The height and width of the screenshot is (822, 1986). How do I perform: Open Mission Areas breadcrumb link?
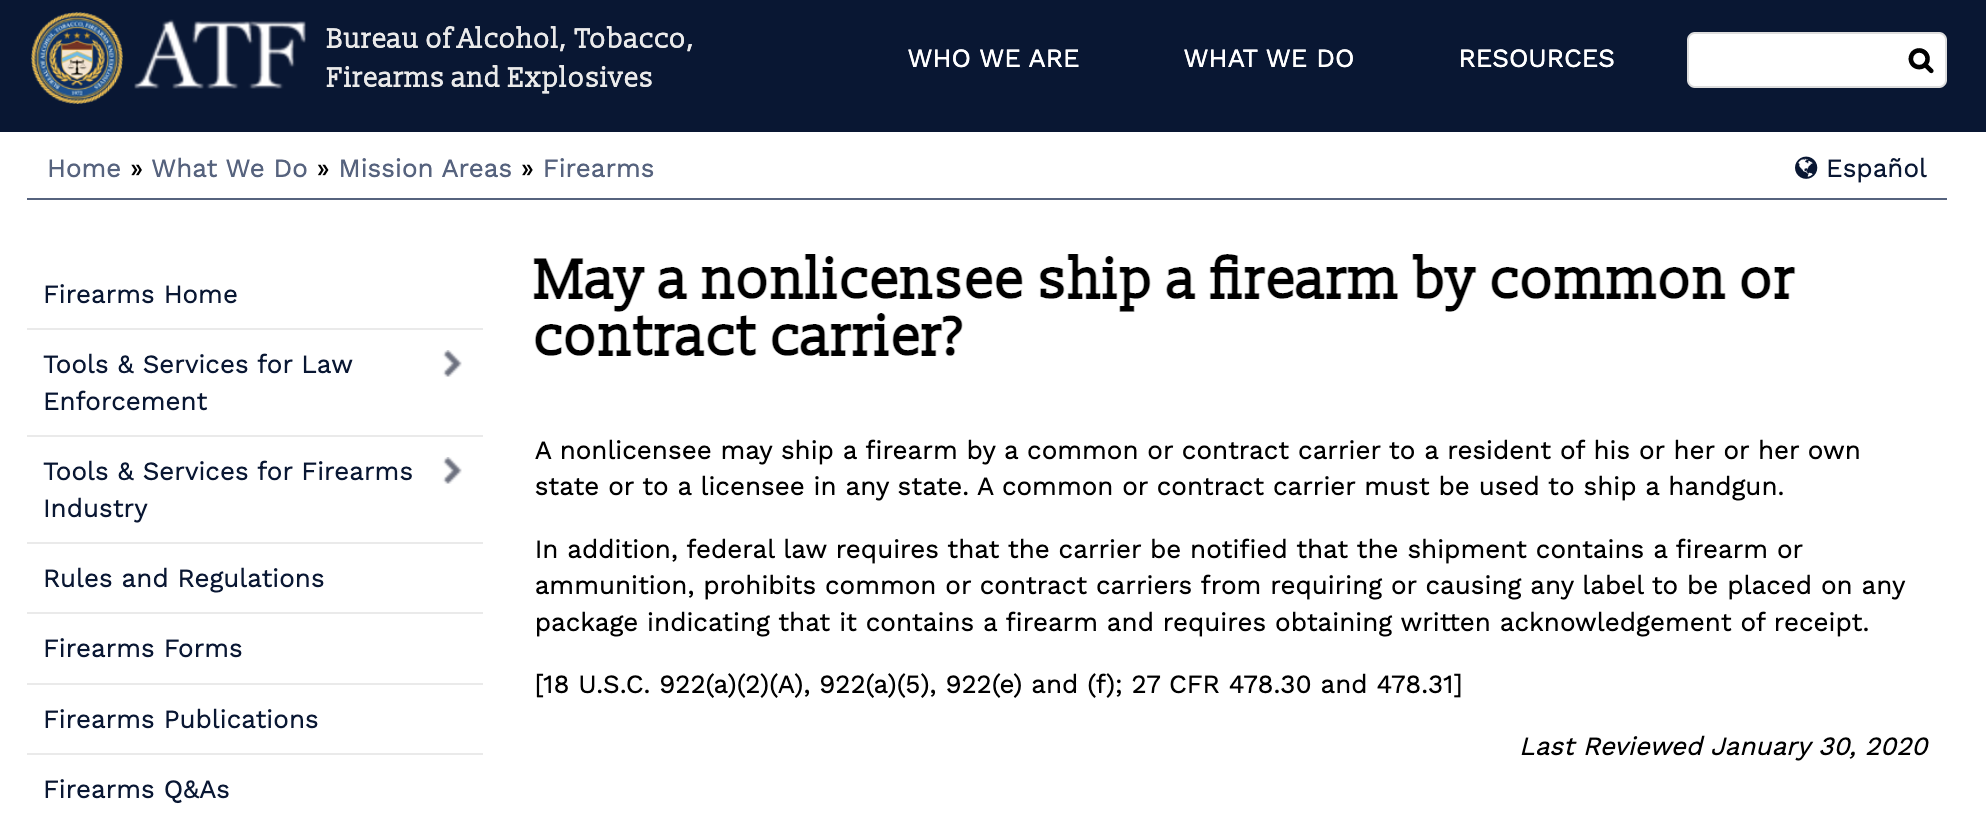click(425, 169)
